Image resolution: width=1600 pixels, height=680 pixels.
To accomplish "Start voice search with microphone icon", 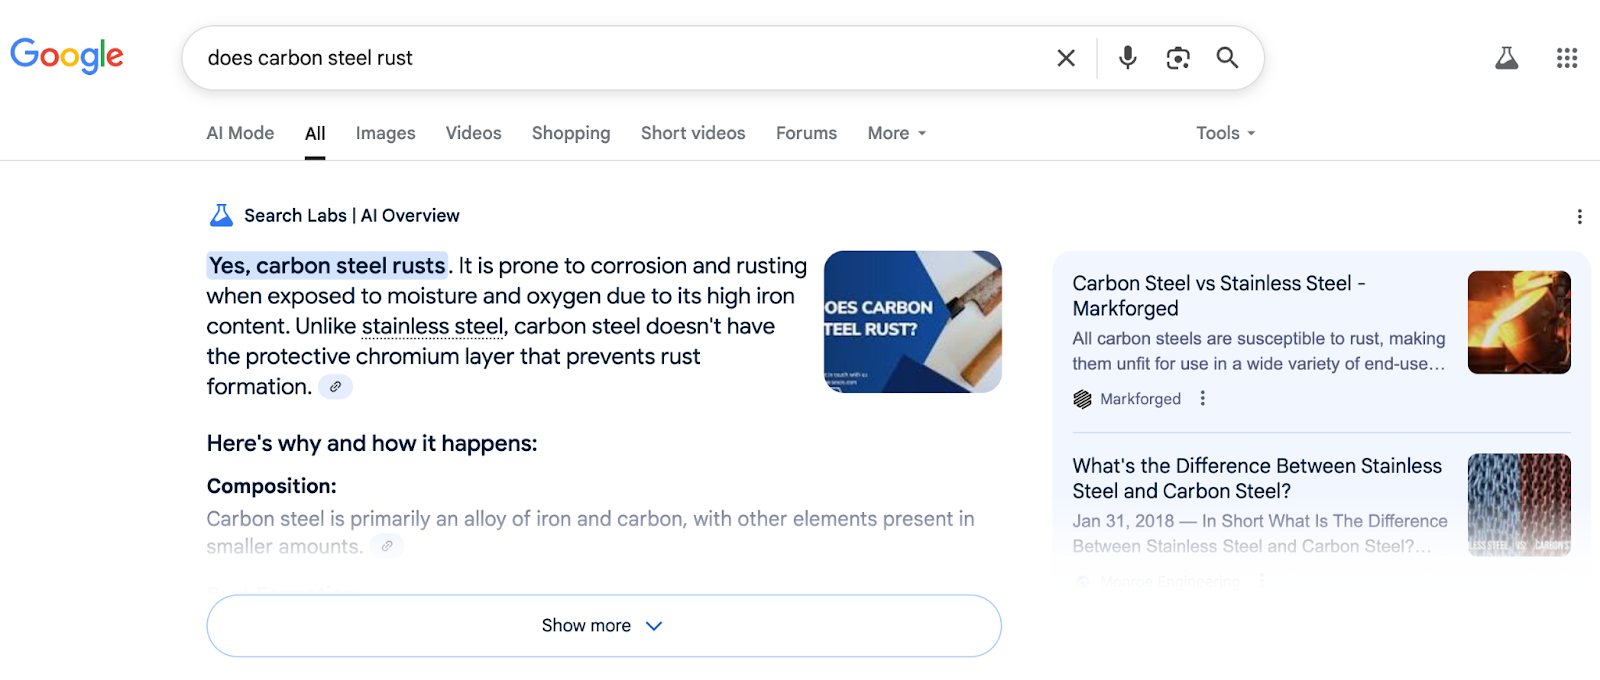I will point(1127,58).
